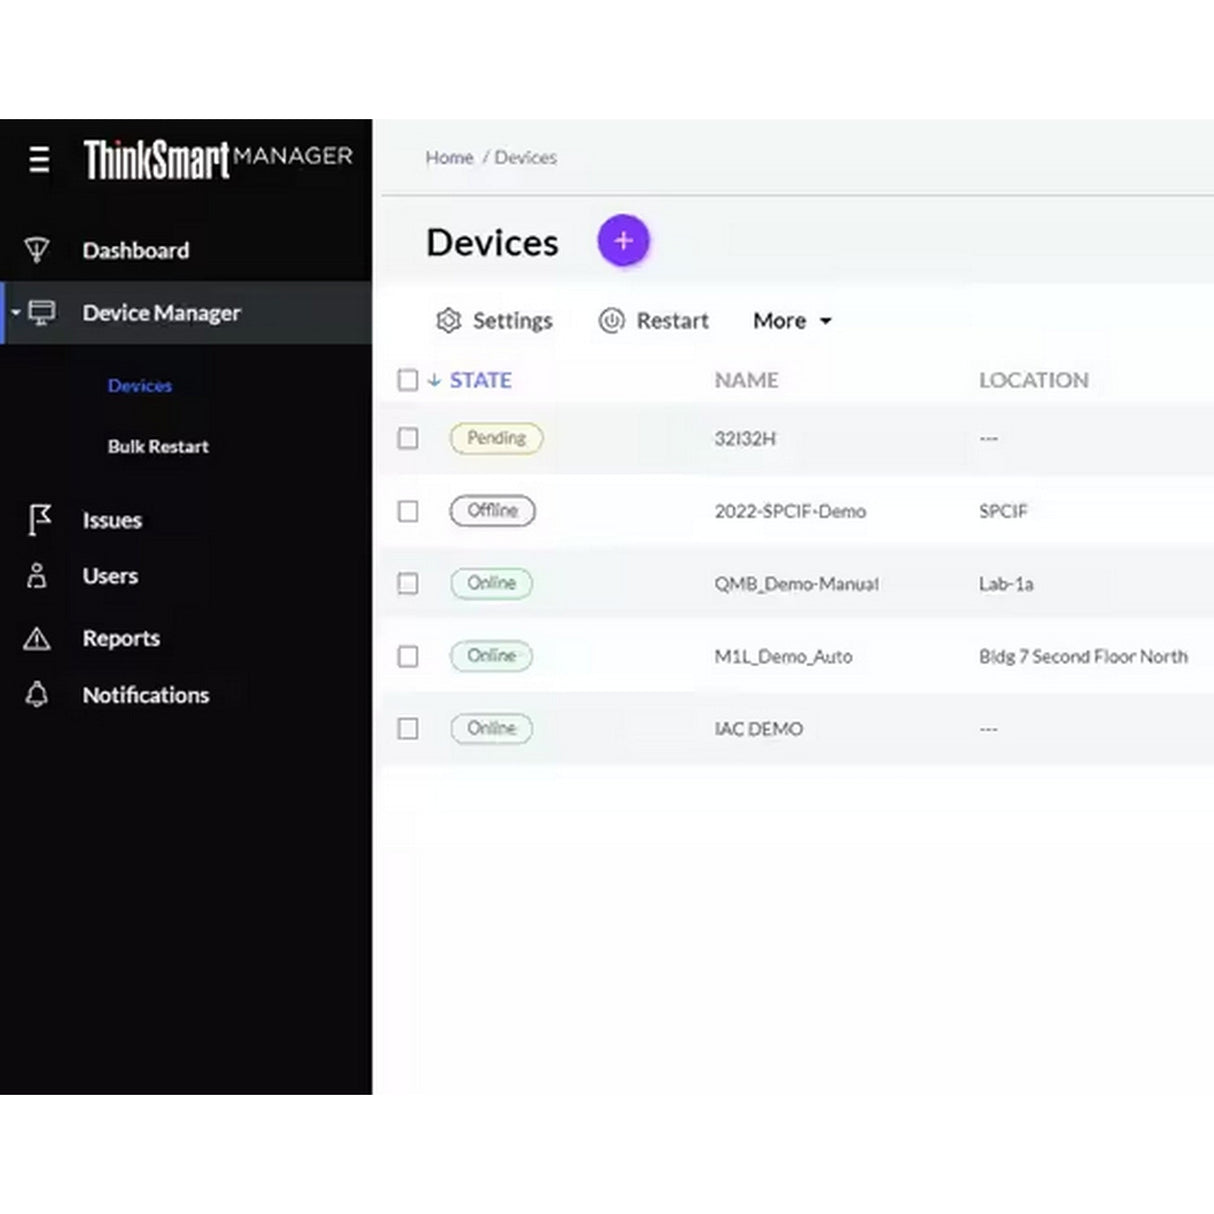Viewport: 1214px width, 1214px height.
Task: Click the purple add device button
Action: (623, 240)
